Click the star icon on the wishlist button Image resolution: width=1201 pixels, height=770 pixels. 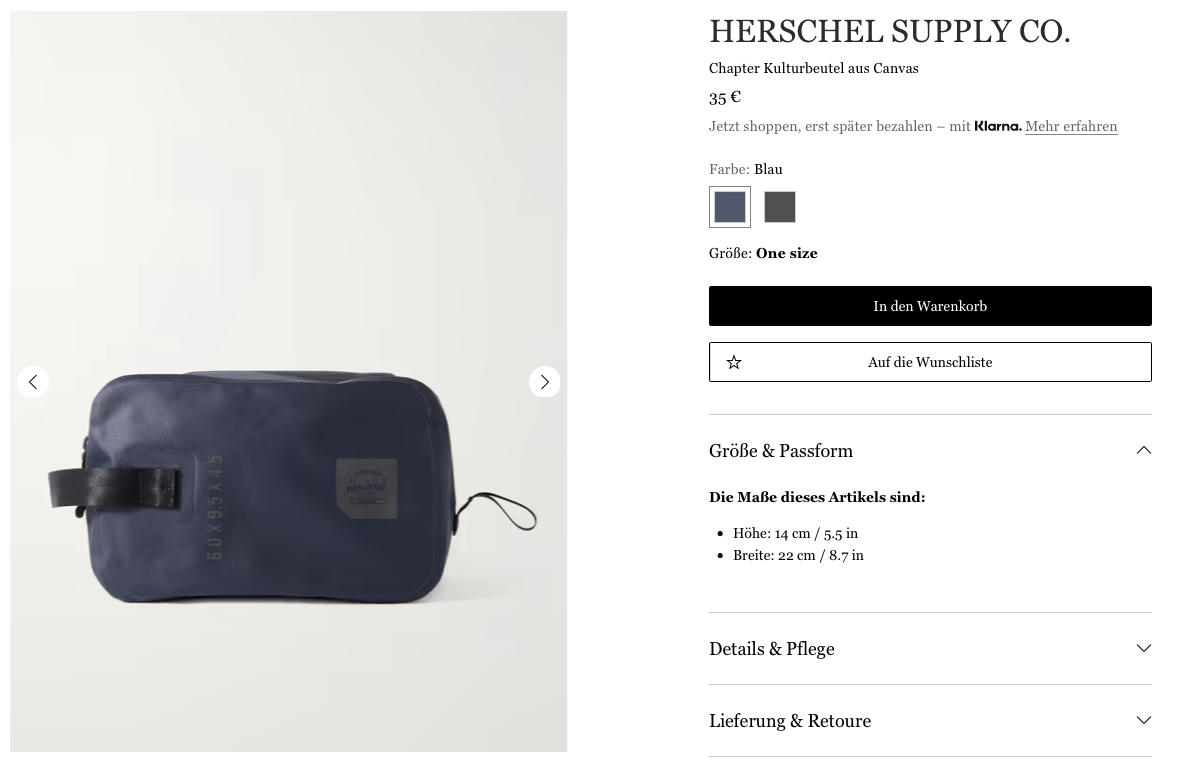click(734, 362)
